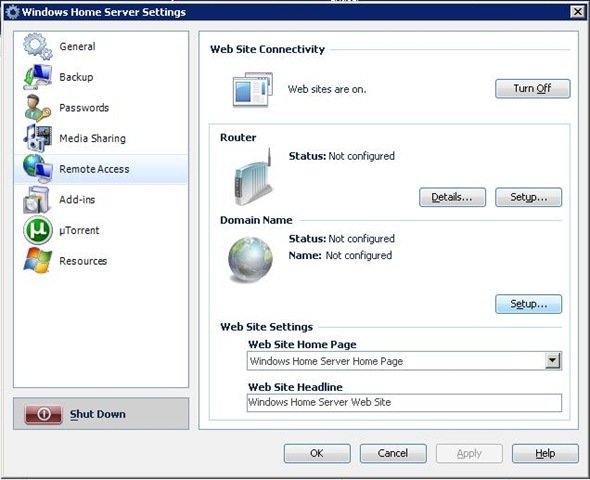Click in the Web Site Headline text field
This screenshot has width=590, height=480.
tap(404, 403)
